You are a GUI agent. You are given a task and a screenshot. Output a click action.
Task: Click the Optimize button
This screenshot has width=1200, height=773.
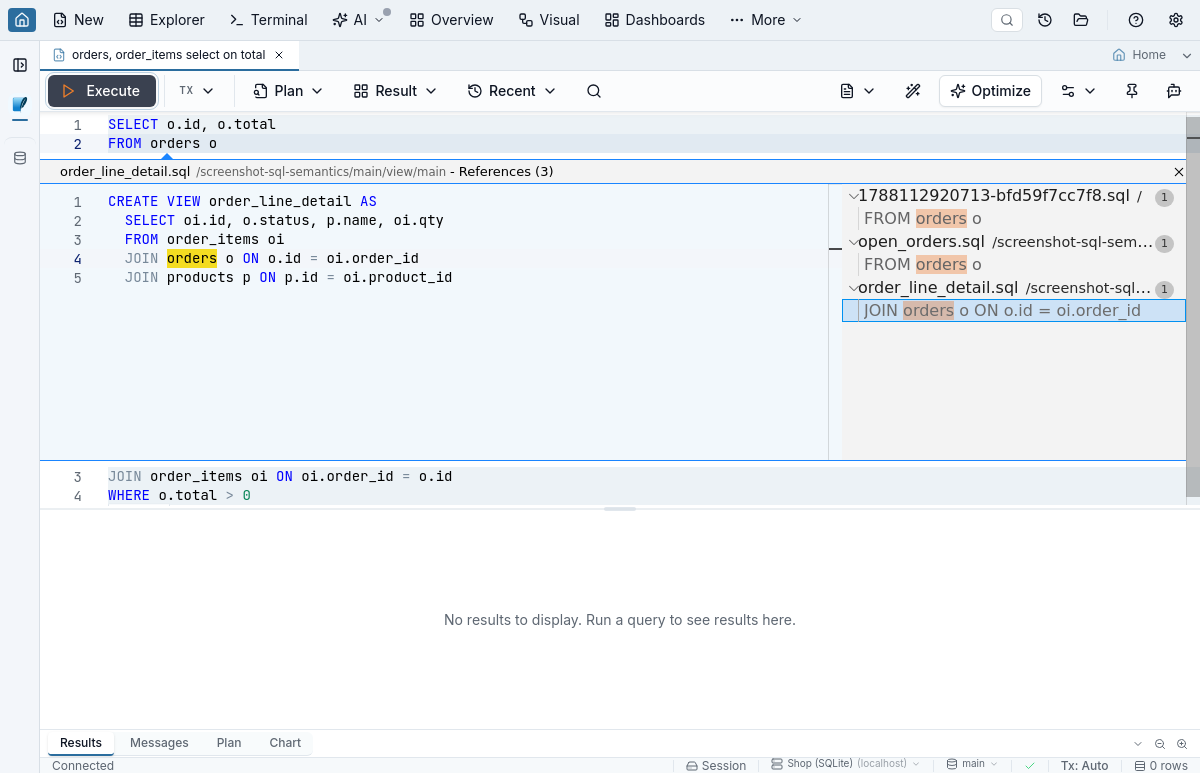coord(990,91)
